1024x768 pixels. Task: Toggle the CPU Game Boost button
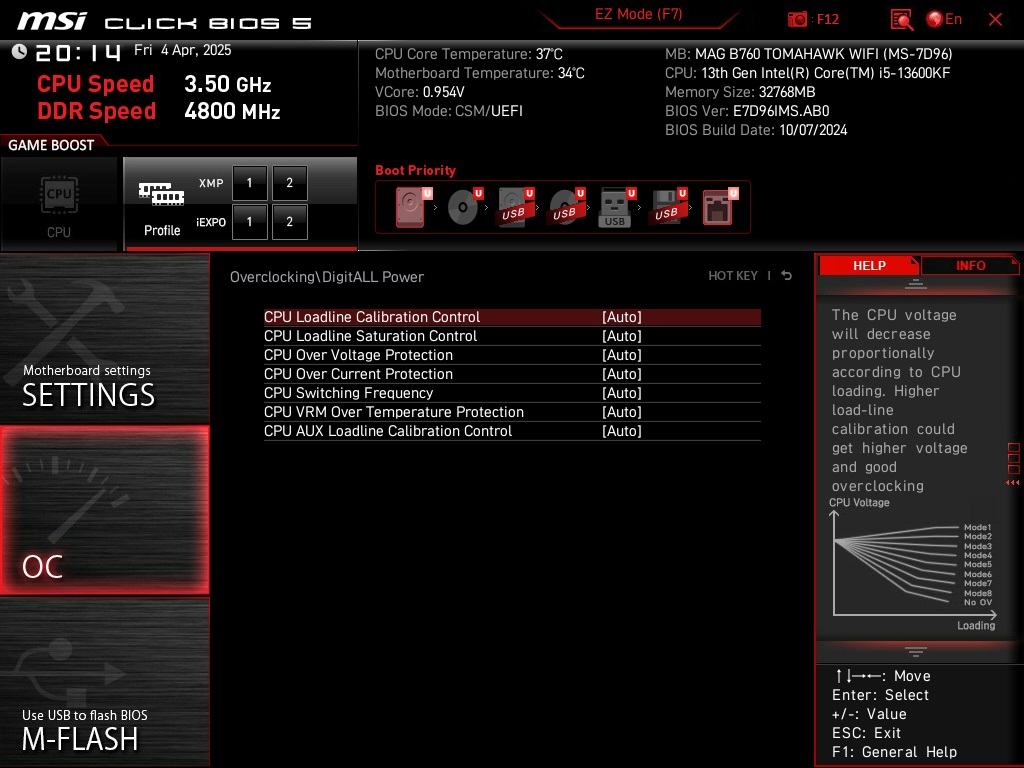coord(59,204)
